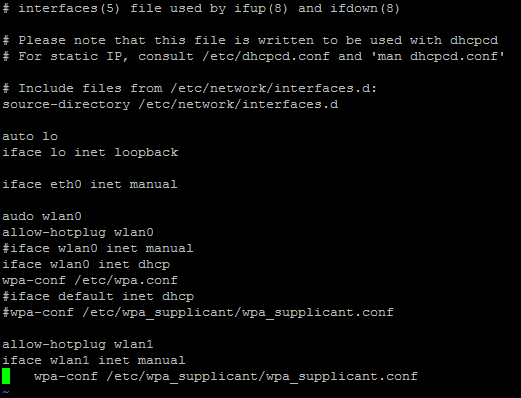Click the green cursor block
Viewport: 521px width, 398px height.
(x=6, y=376)
